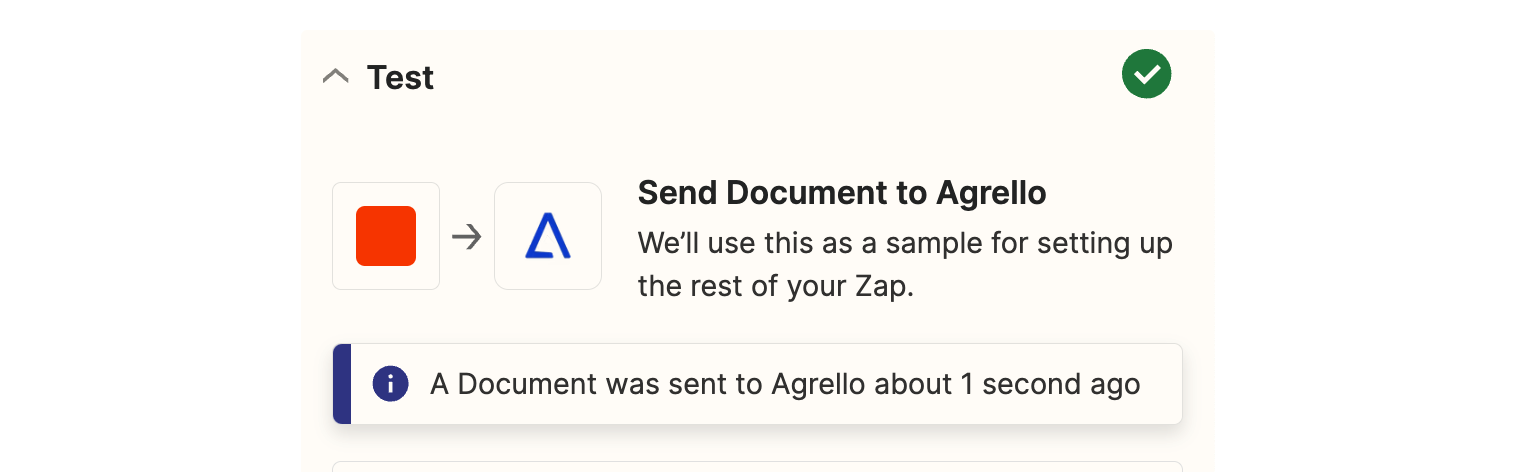1524x472 pixels.
Task: Click the dark blue banner accent bar
Action: click(x=342, y=384)
